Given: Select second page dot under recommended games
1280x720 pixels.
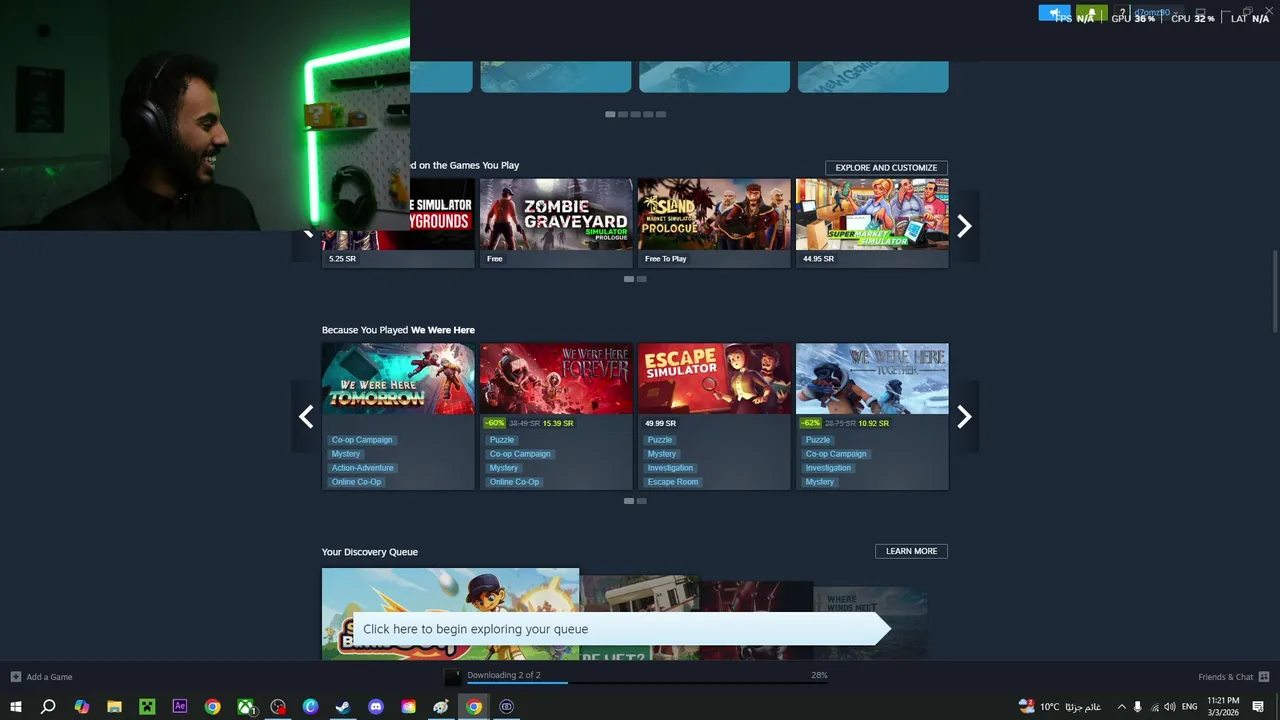Looking at the screenshot, I should pyautogui.click(x=642, y=279).
